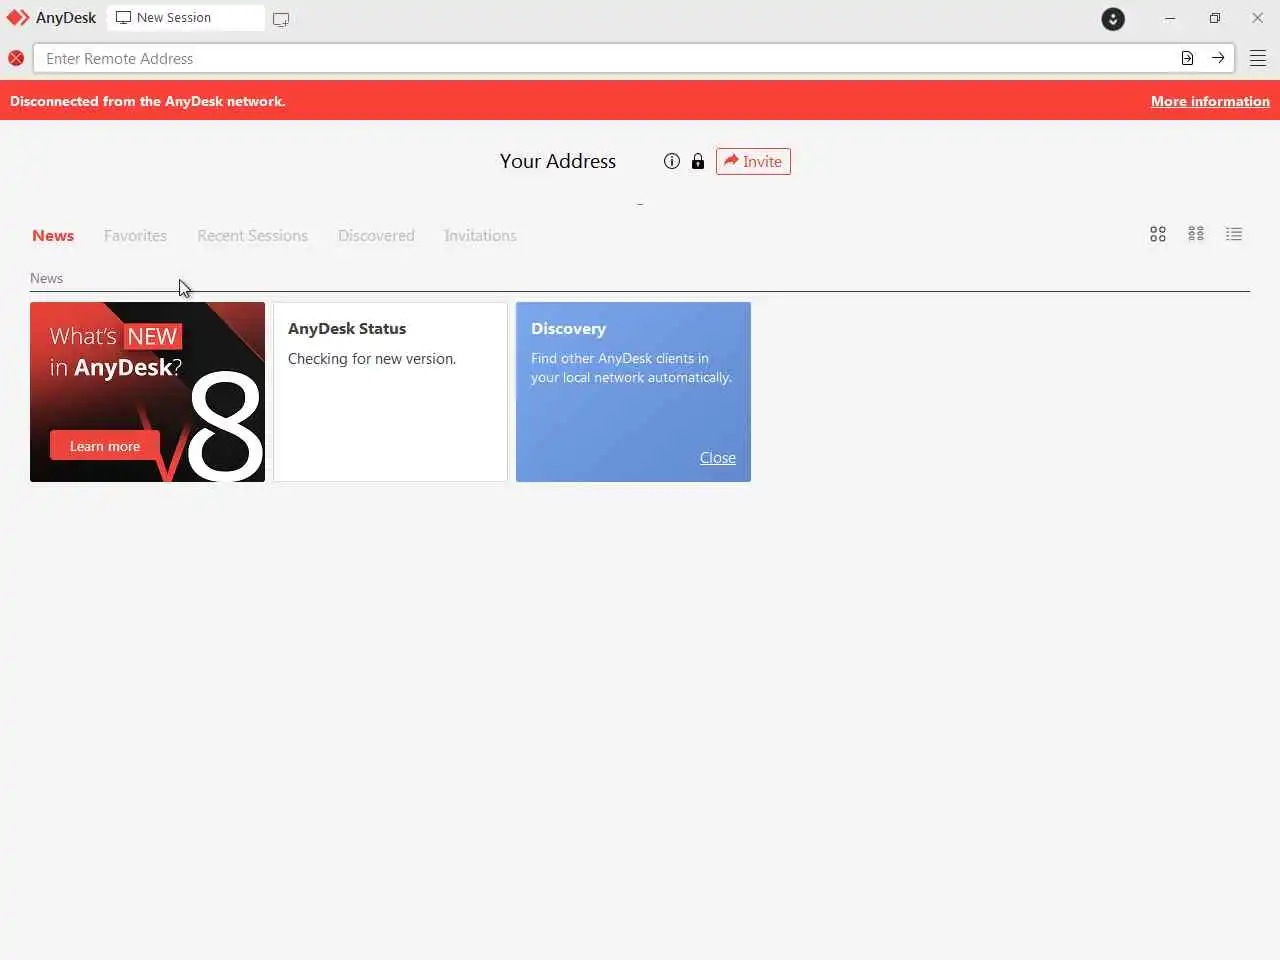1280x960 pixels.
Task: Click the red disconnected status icon
Action: click(16, 58)
